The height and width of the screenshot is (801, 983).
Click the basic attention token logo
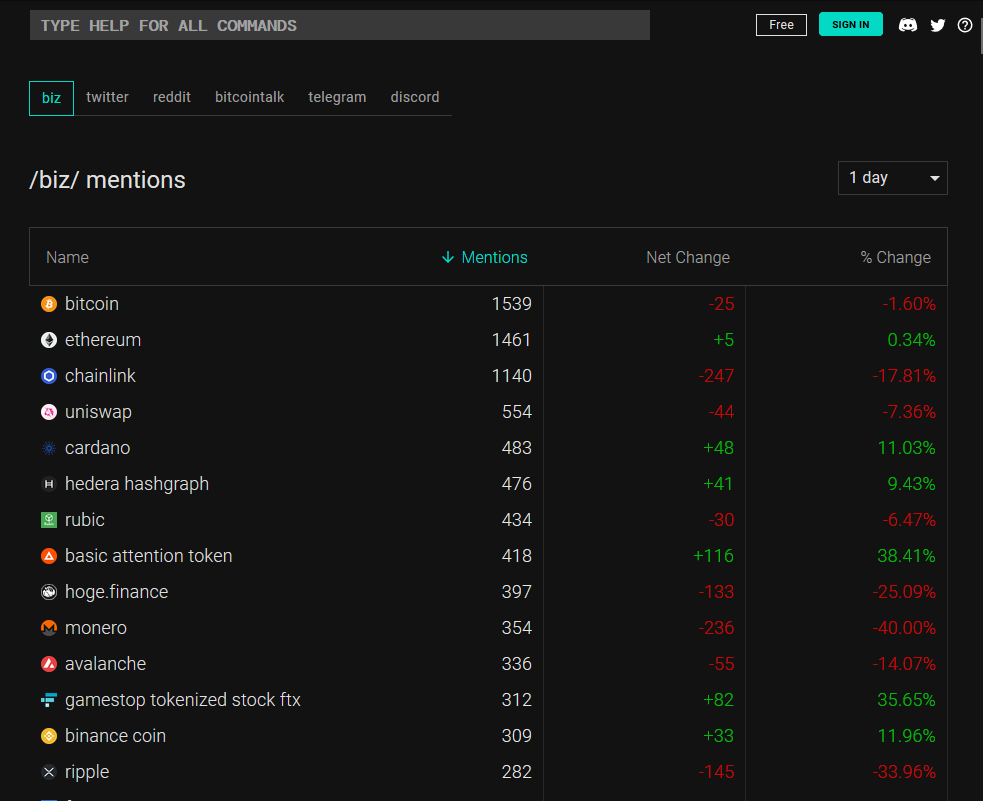pos(49,556)
